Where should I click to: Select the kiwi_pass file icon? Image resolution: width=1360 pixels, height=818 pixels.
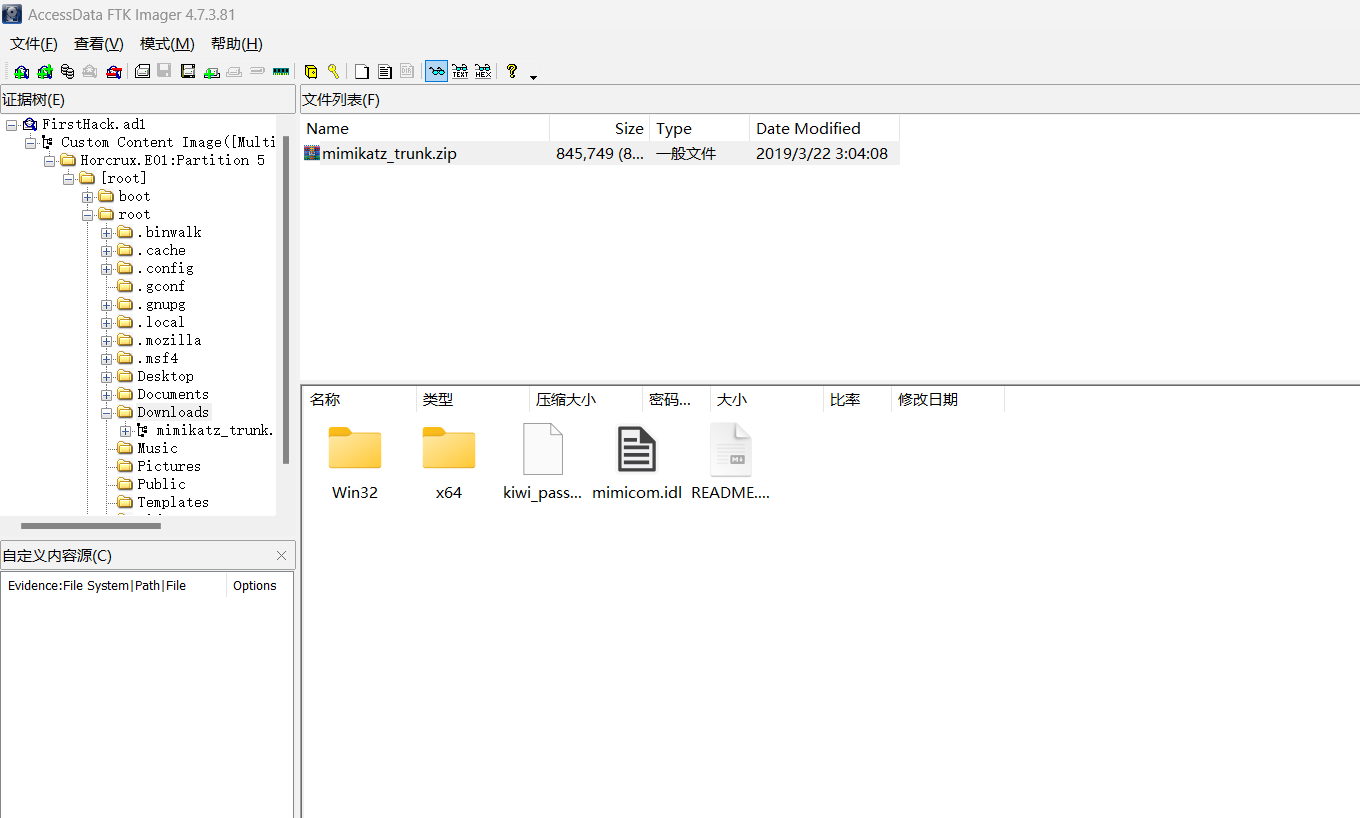[x=543, y=448]
